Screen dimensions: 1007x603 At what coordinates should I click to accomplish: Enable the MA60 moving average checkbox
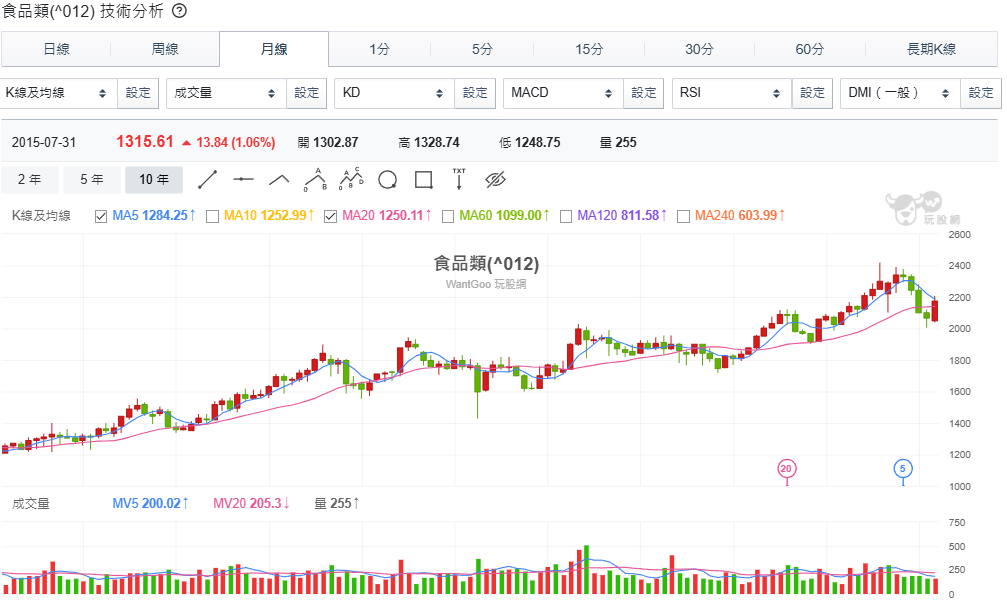(449, 216)
